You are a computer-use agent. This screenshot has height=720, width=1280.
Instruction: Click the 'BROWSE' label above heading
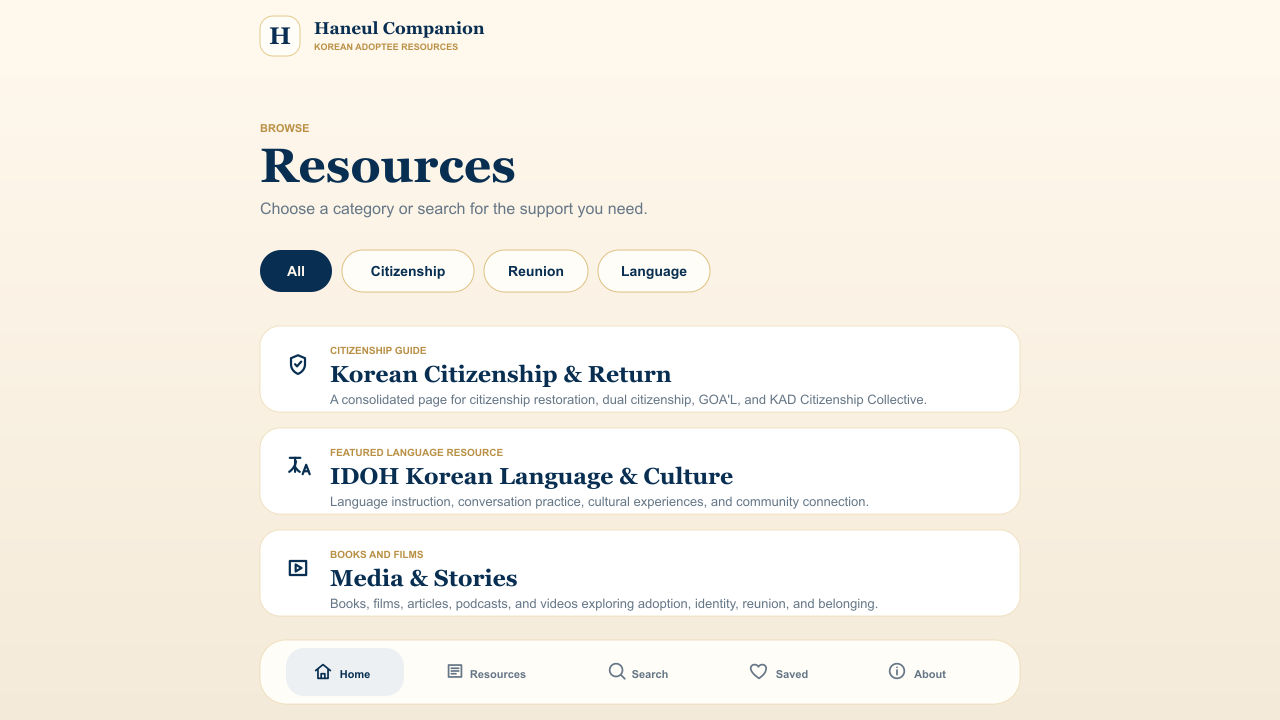pyautogui.click(x=285, y=128)
